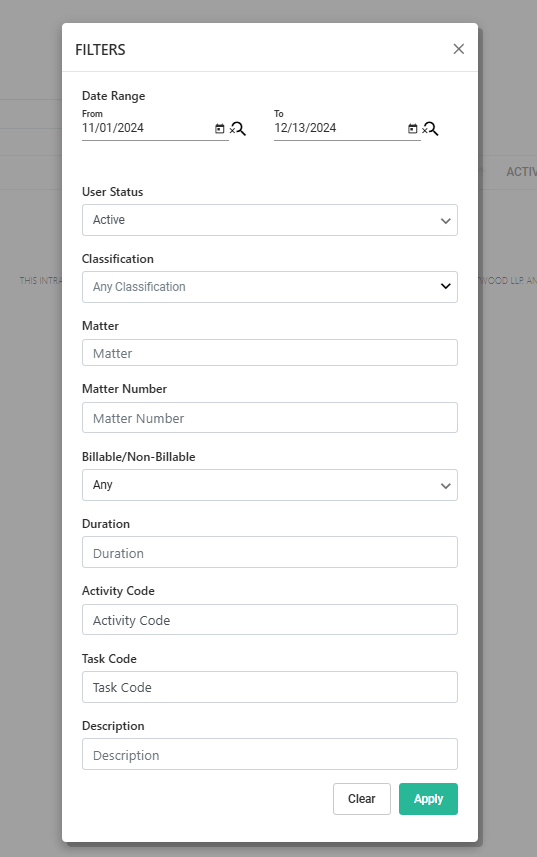Image resolution: width=537 pixels, height=857 pixels.
Task: Click the Duration input field
Action: point(270,552)
